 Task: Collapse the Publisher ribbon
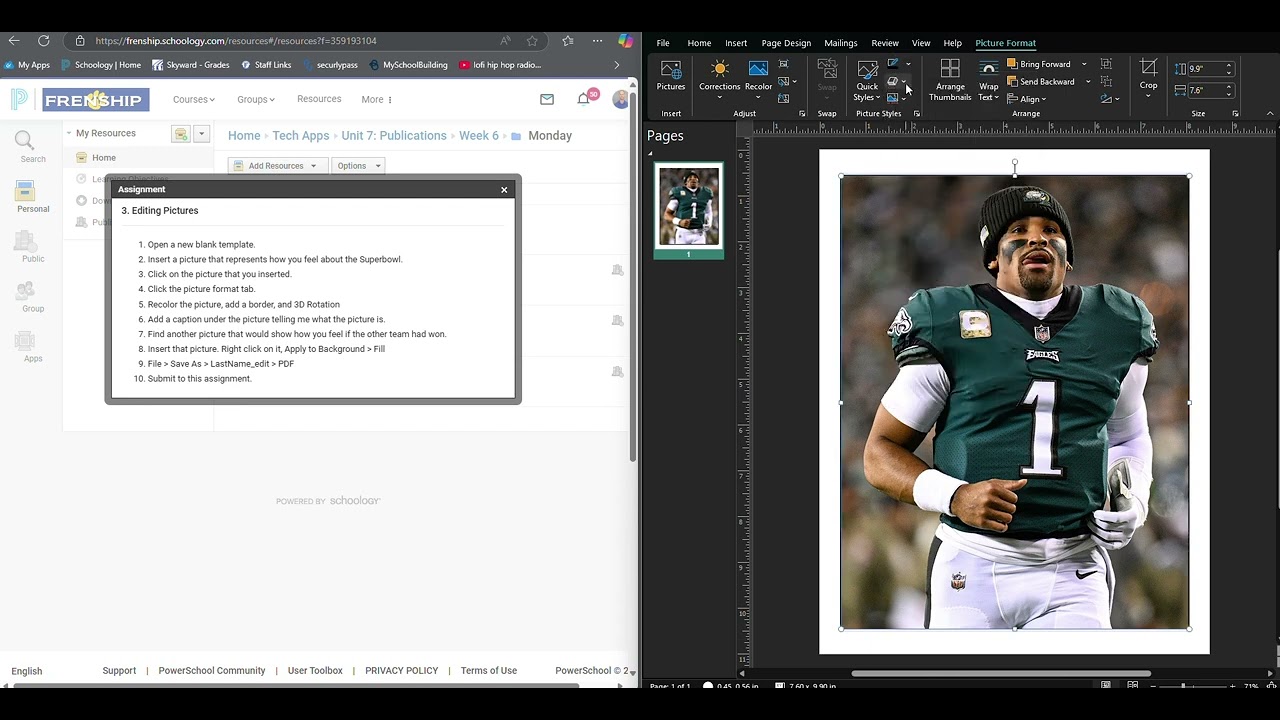coord(1270,113)
